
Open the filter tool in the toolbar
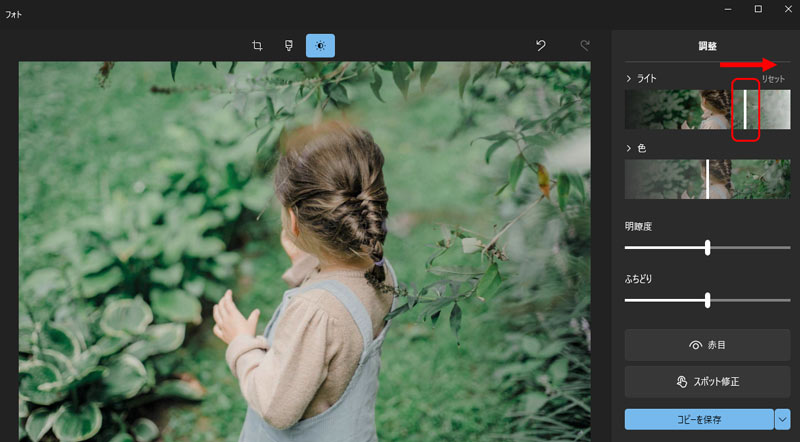[x=288, y=45]
